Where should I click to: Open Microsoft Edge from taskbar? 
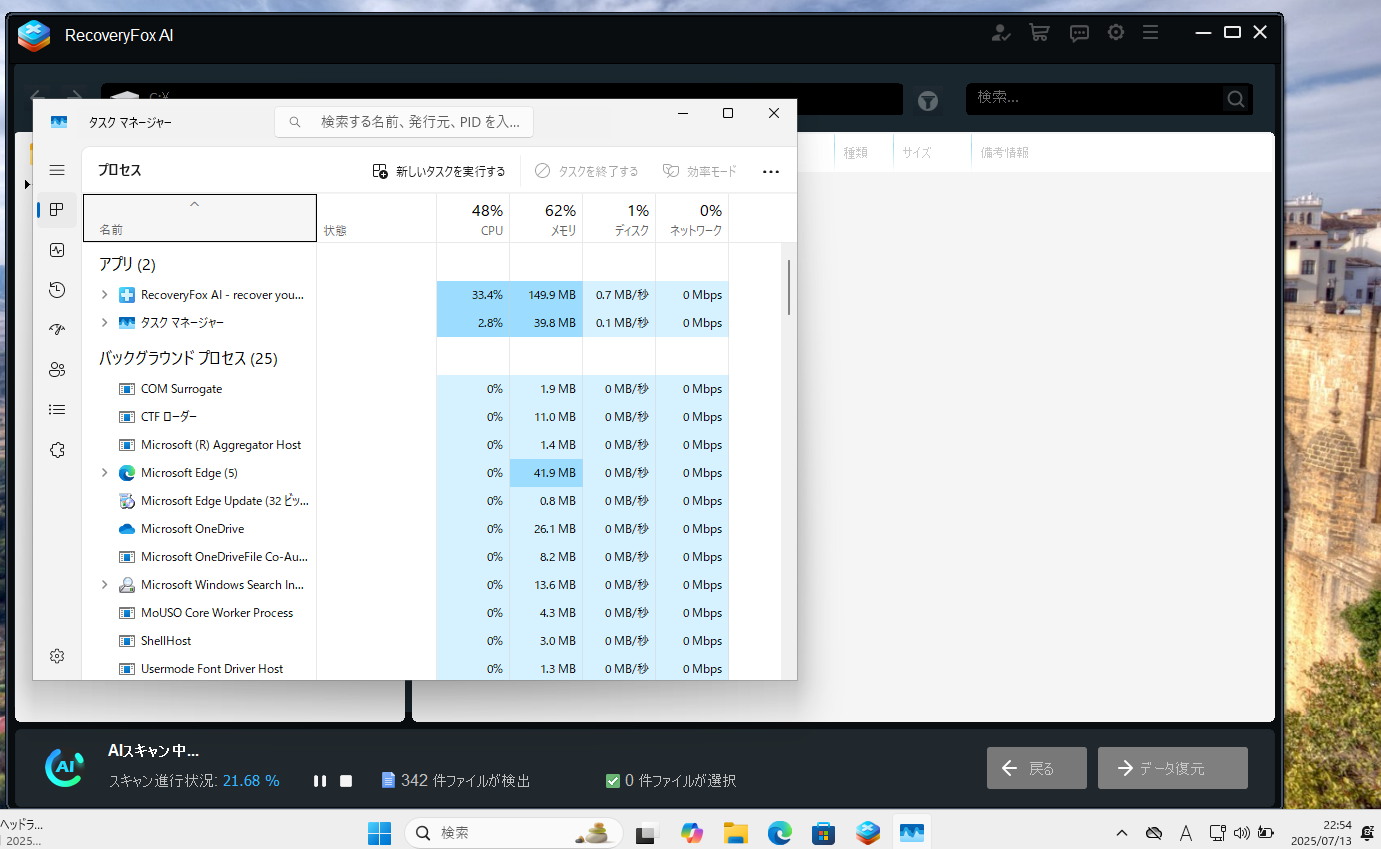tap(780, 832)
